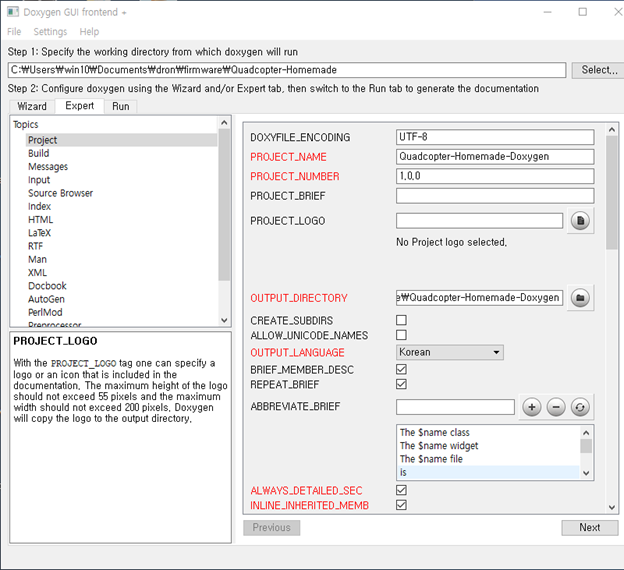Click the PROJECT_NUMBER input field
The image size is (624, 570).
point(495,176)
